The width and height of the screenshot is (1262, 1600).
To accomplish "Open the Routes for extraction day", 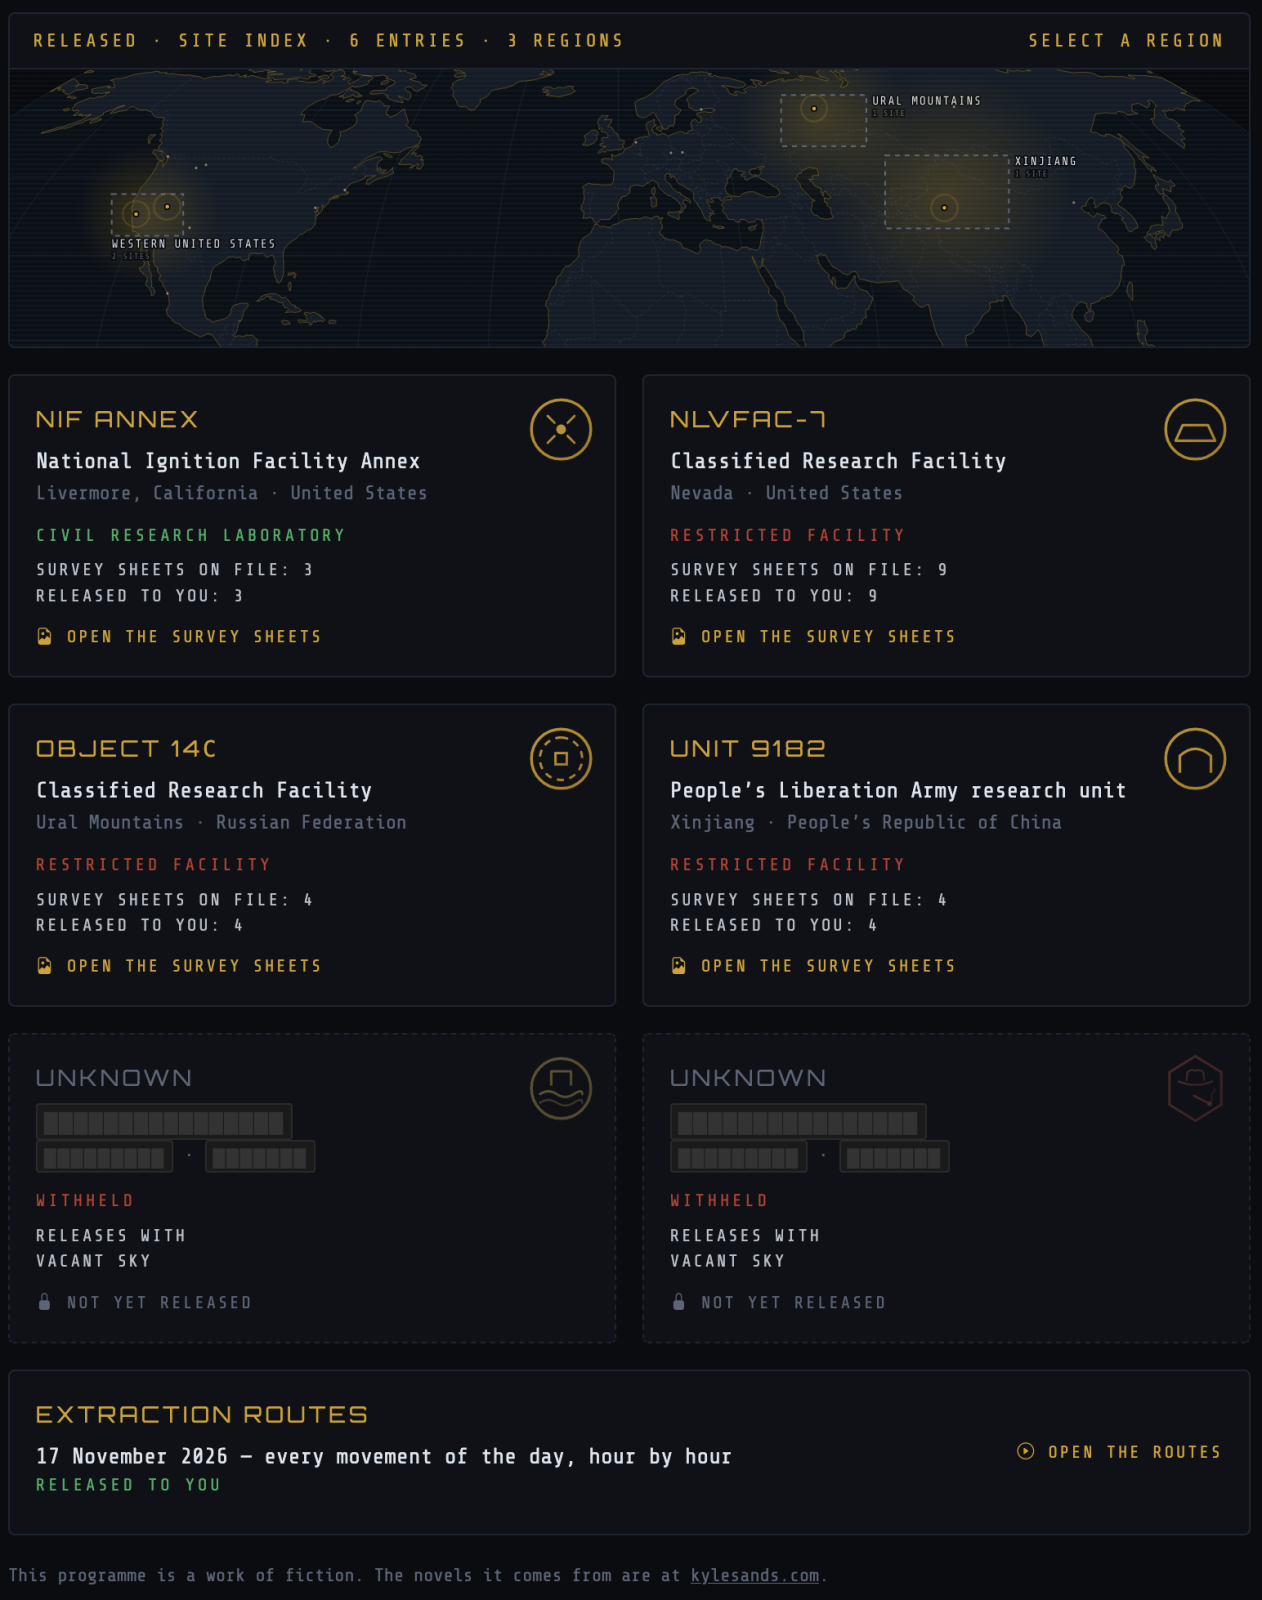I will tap(1119, 1451).
